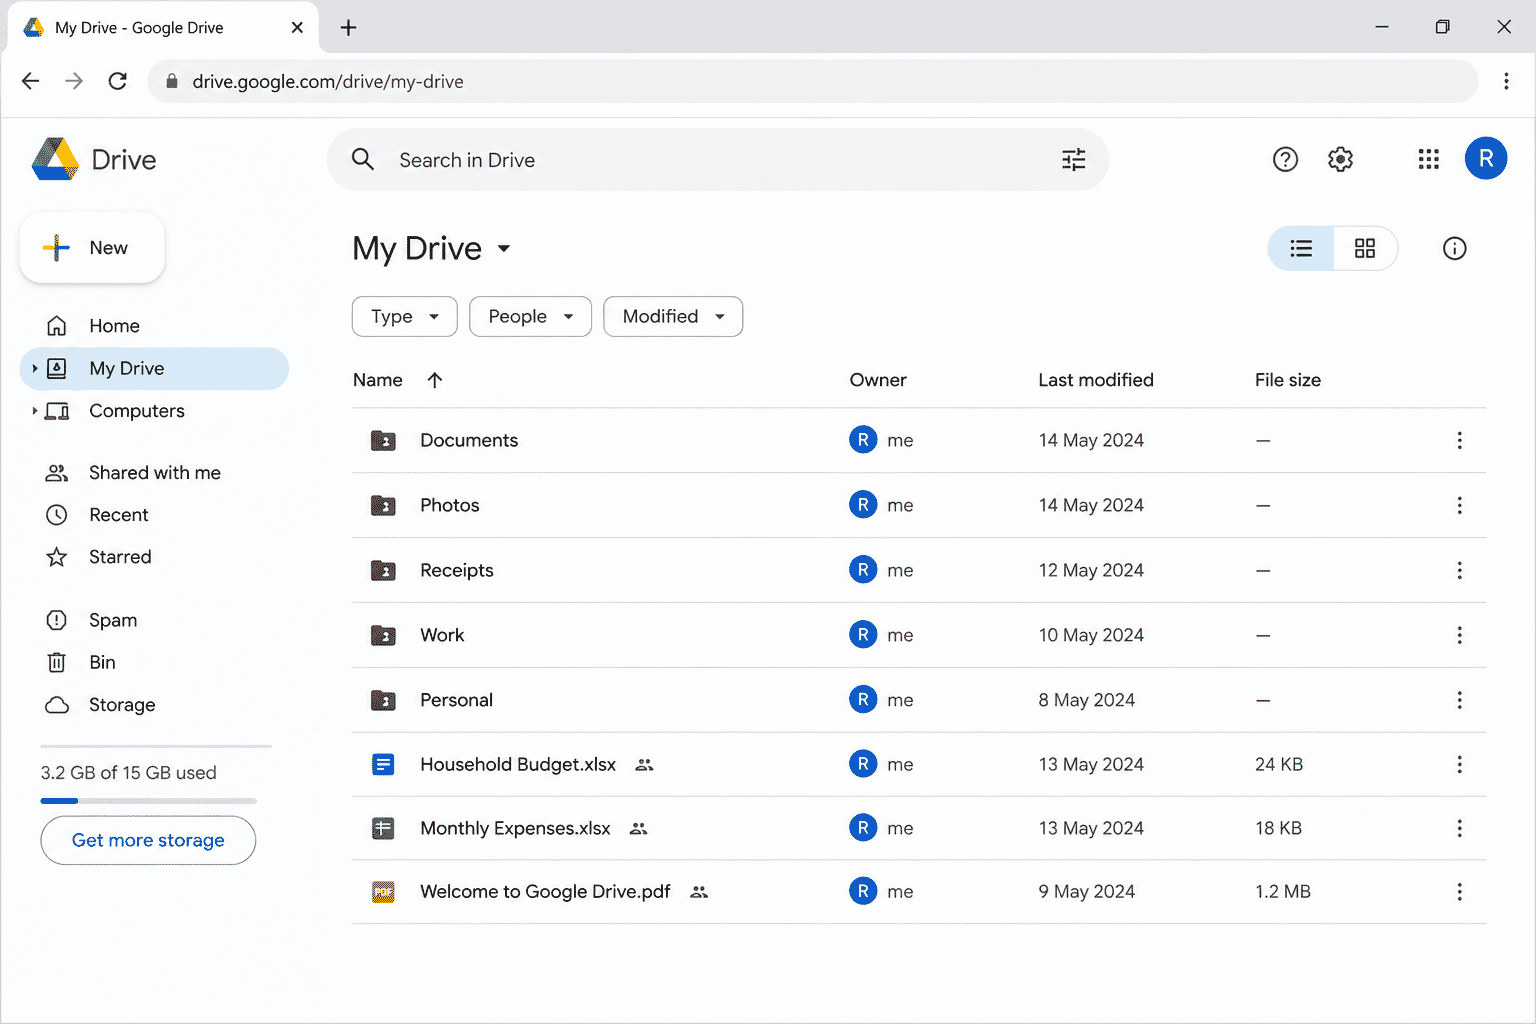This screenshot has width=1536, height=1024.
Task: Click the Documents folder icon
Action: pos(383,440)
